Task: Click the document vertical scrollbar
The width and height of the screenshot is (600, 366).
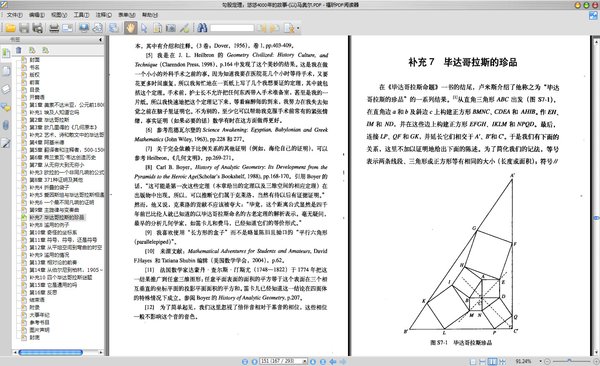Action: (x=596, y=195)
